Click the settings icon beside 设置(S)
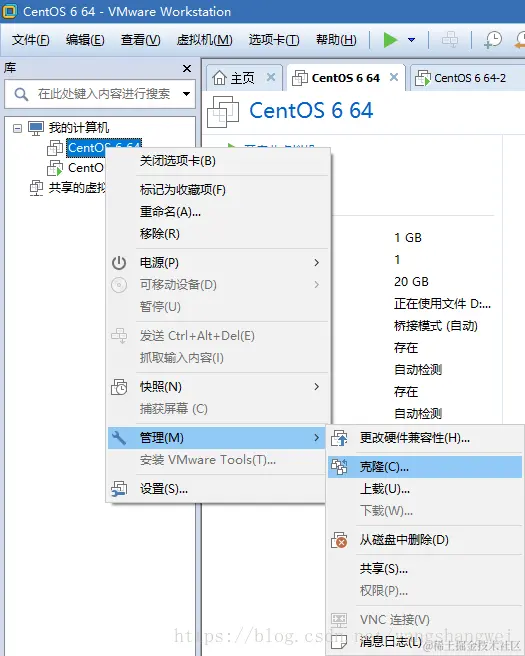525x656 pixels. click(x=119, y=489)
